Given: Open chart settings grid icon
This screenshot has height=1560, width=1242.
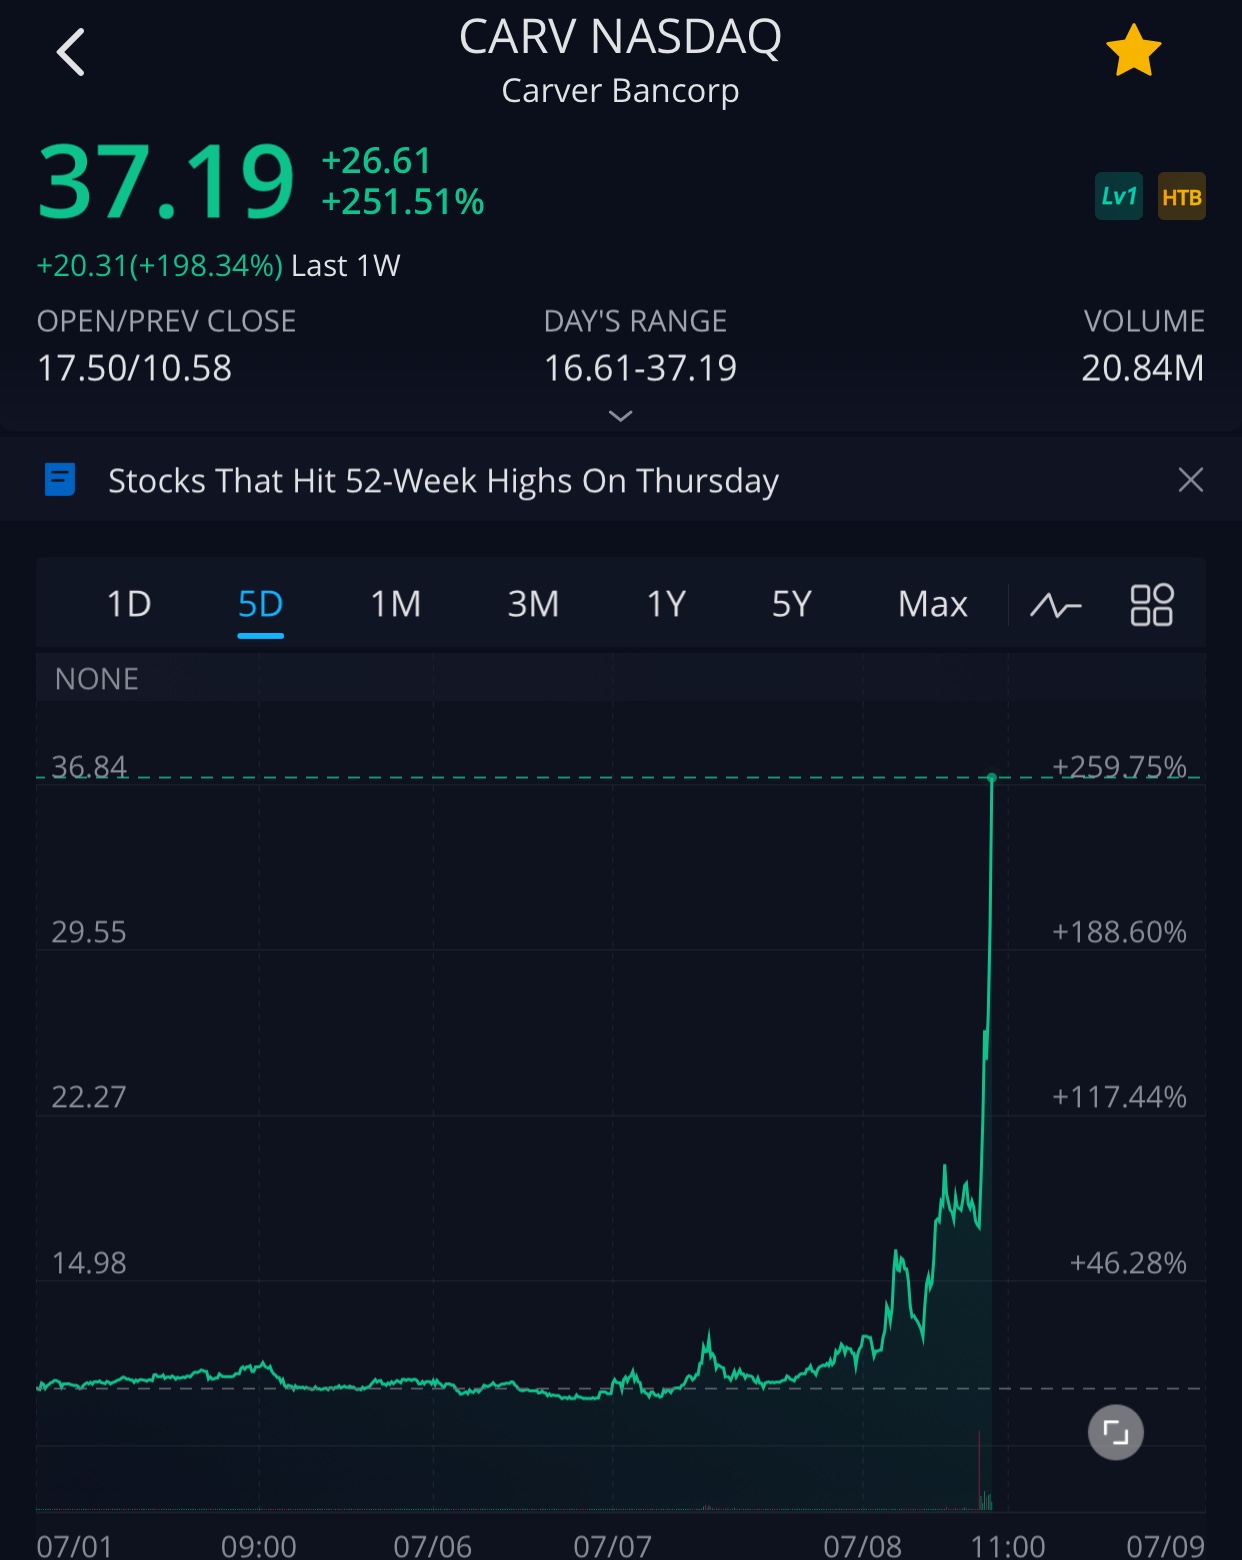Looking at the screenshot, I should (1151, 605).
